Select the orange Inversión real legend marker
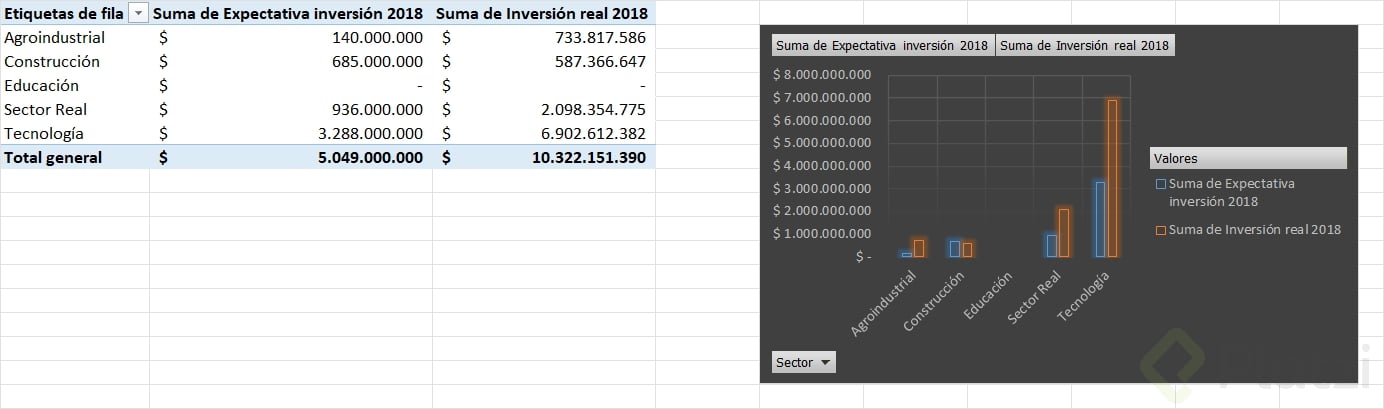Viewport: 1384px width, 409px height. tap(1161, 230)
